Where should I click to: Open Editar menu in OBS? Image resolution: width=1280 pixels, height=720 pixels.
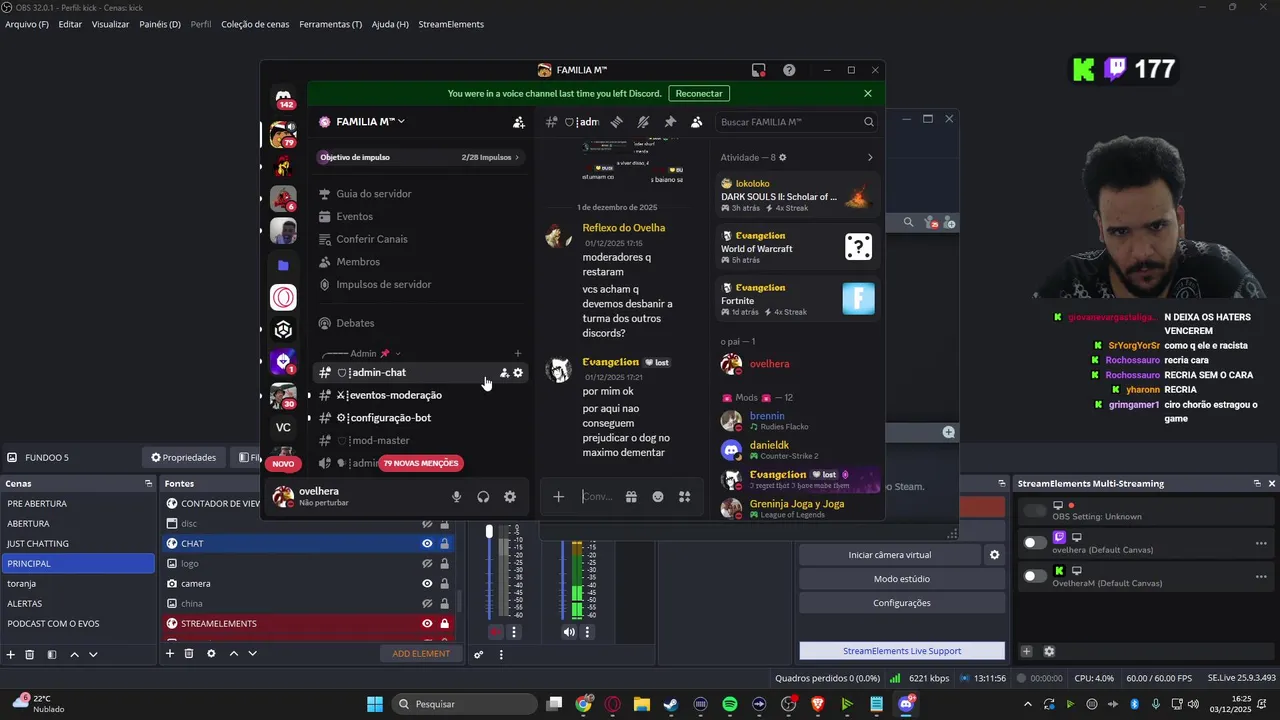(70, 24)
